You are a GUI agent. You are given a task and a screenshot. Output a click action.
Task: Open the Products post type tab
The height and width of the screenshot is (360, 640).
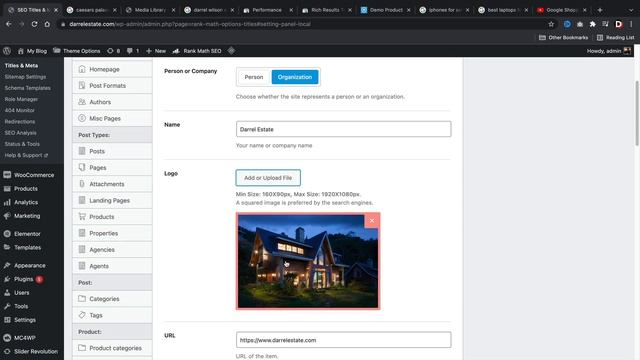point(112,217)
